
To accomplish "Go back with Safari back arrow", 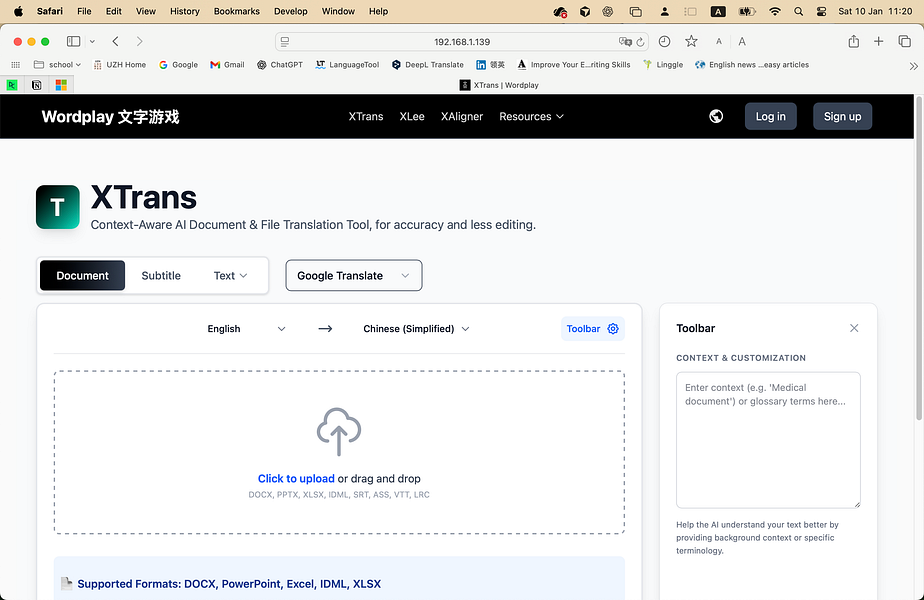I will click(x=116, y=41).
